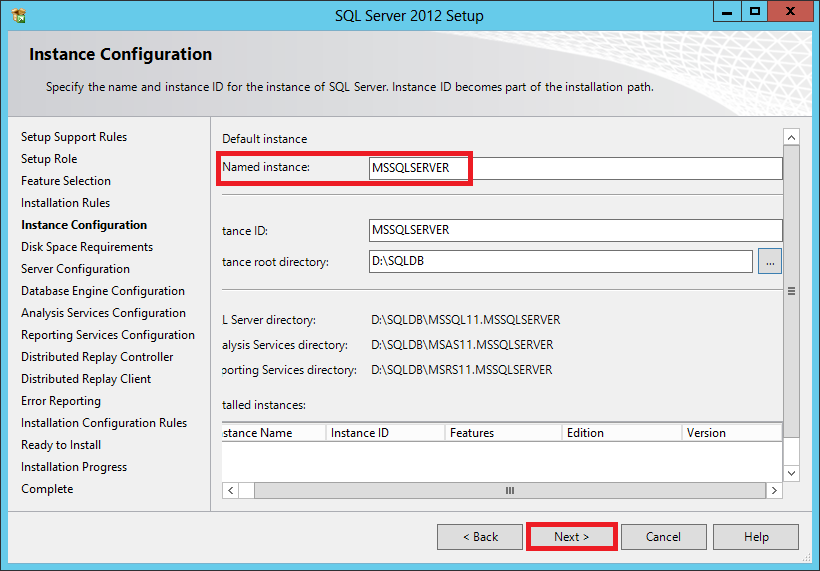Image resolution: width=820 pixels, height=571 pixels.
Task: Click the instance root directory field
Action: coord(560,262)
